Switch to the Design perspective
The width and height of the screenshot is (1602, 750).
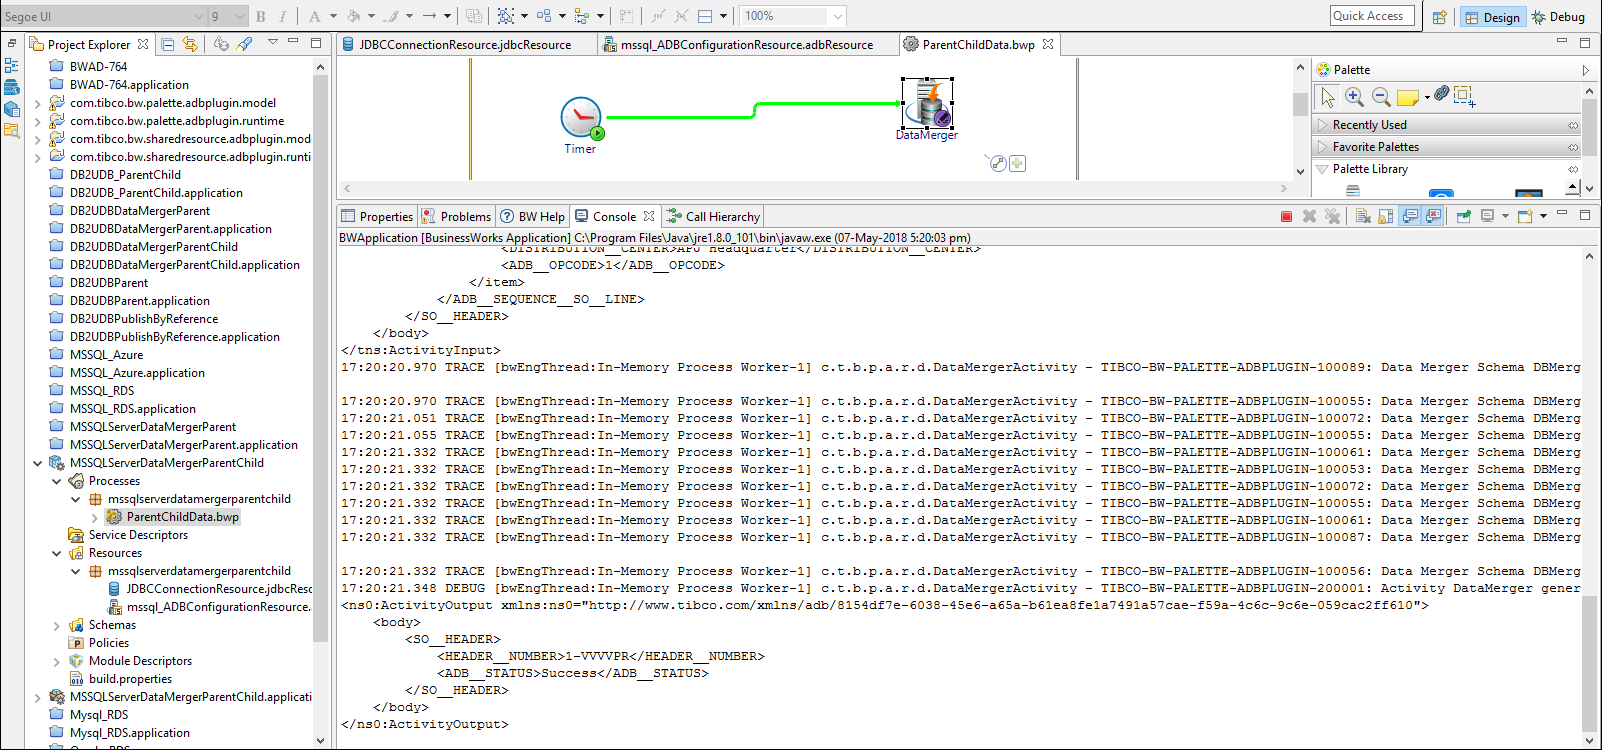[1491, 17]
